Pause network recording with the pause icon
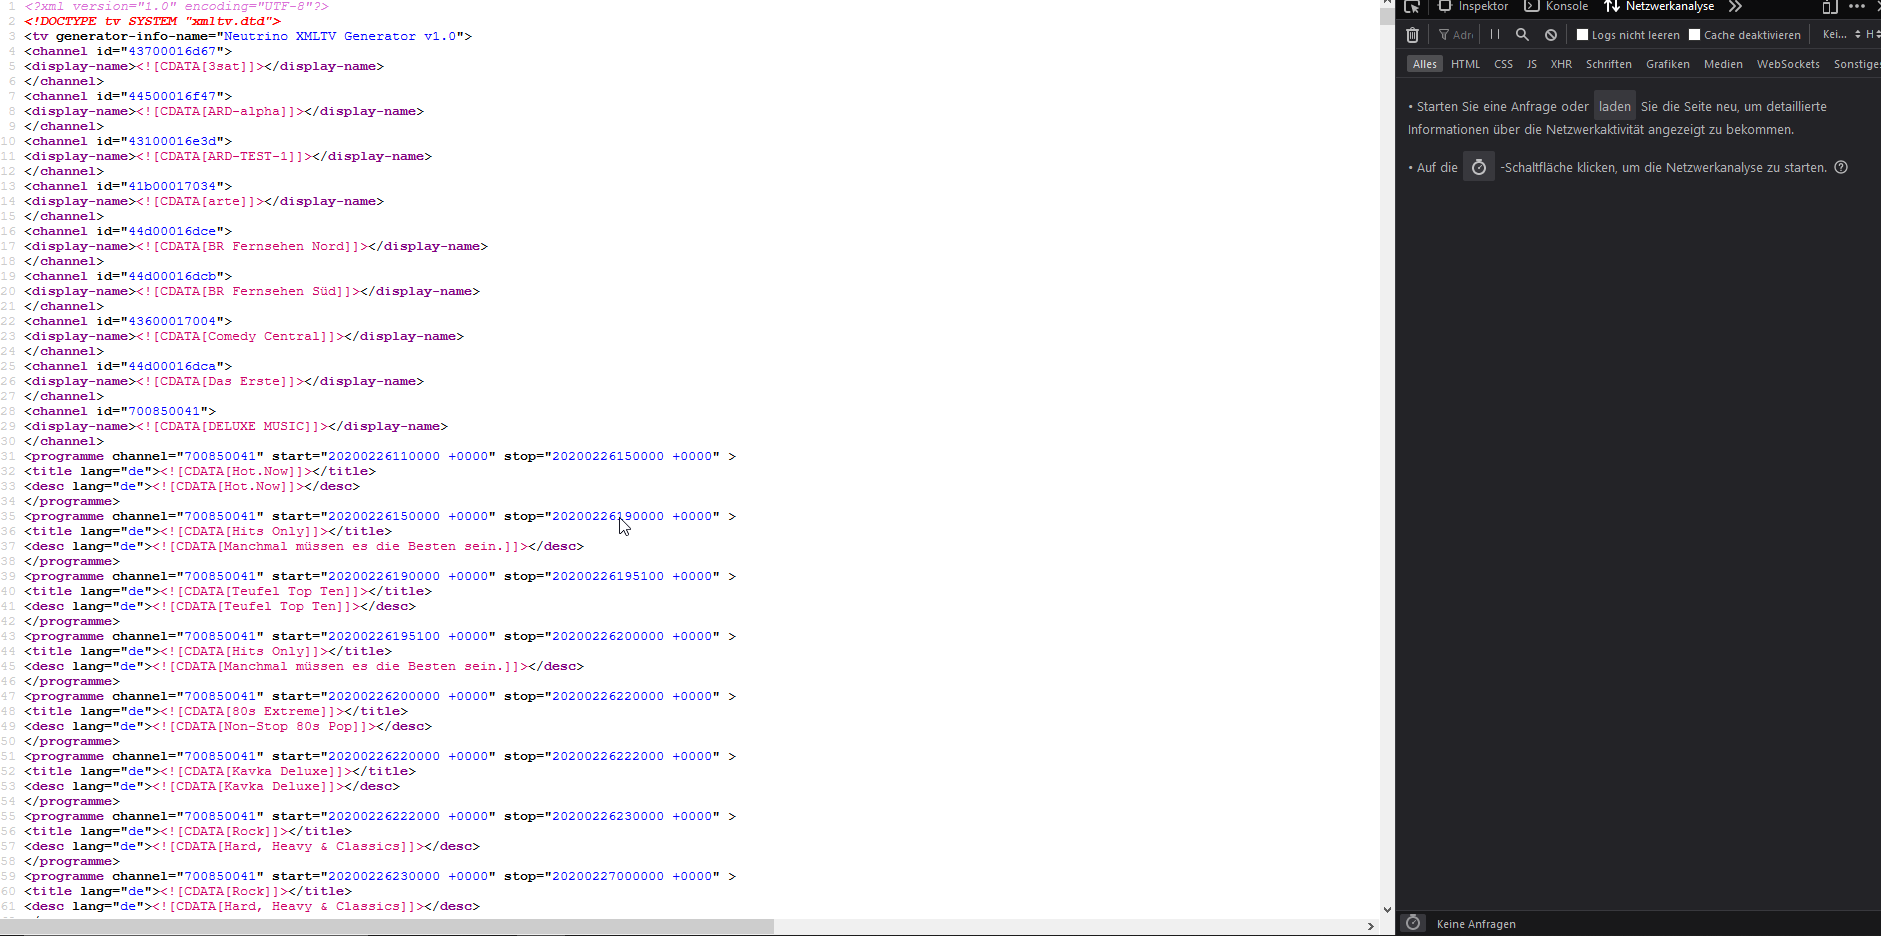Image resolution: width=1881 pixels, height=936 pixels. point(1495,35)
